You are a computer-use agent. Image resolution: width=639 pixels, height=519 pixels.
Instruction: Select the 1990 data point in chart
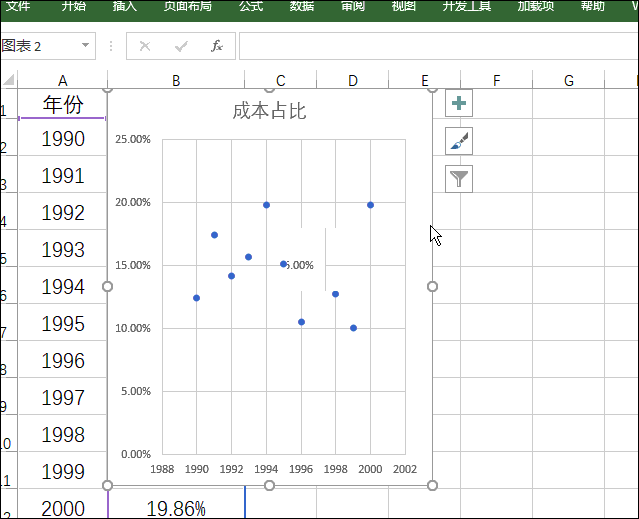click(196, 298)
